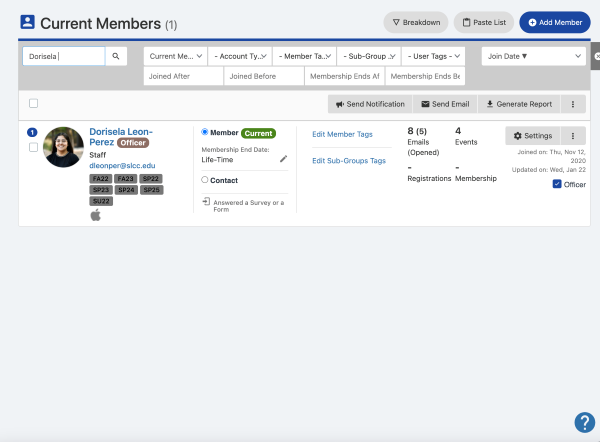Click the Registrations stat
Screen dimensions: 600x442
(429, 173)
